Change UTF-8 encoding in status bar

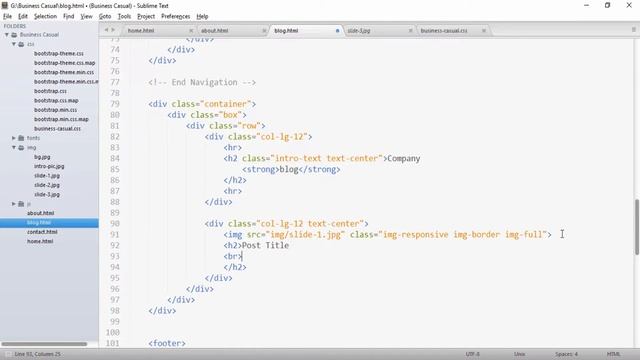pos(473,354)
